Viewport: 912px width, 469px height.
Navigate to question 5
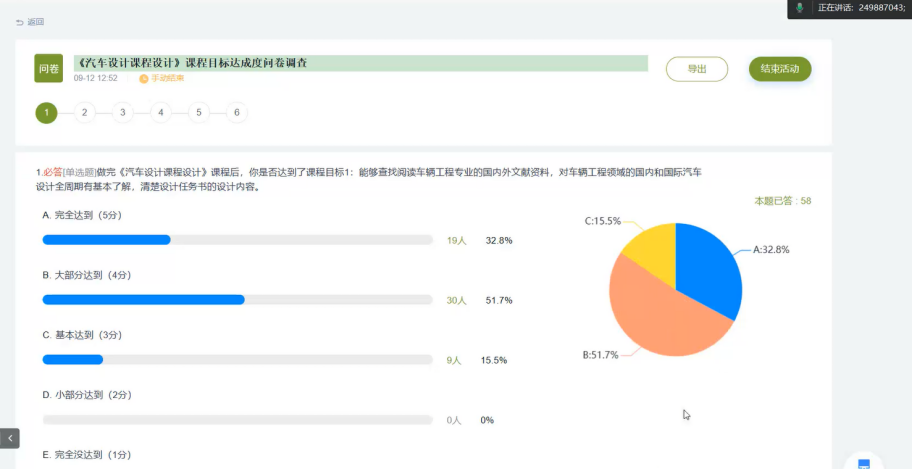[x=198, y=113]
